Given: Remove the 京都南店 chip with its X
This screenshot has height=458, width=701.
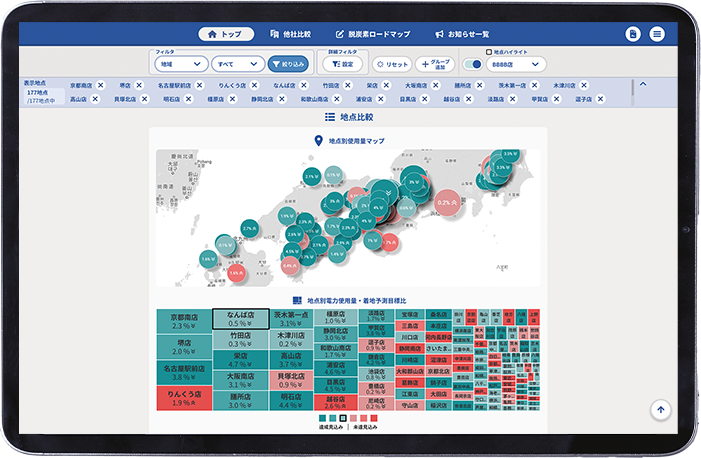Looking at the screenshot, I should click(x=102, y=86).
